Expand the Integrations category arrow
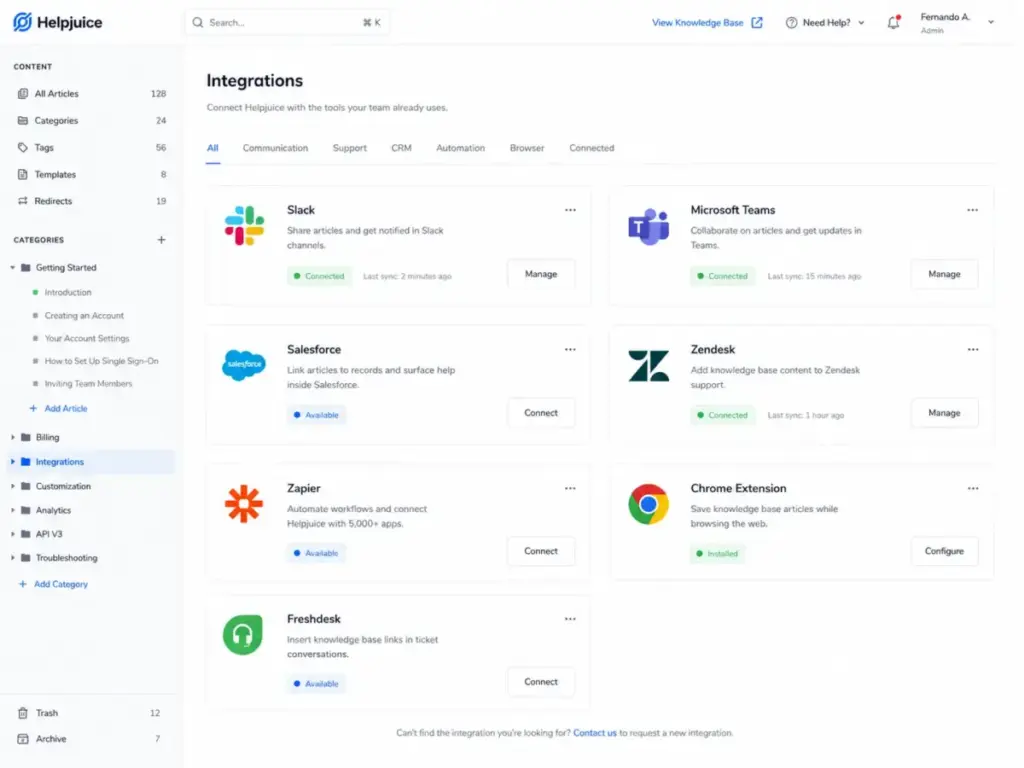The image size is (1024, 768). click(12, 462)
